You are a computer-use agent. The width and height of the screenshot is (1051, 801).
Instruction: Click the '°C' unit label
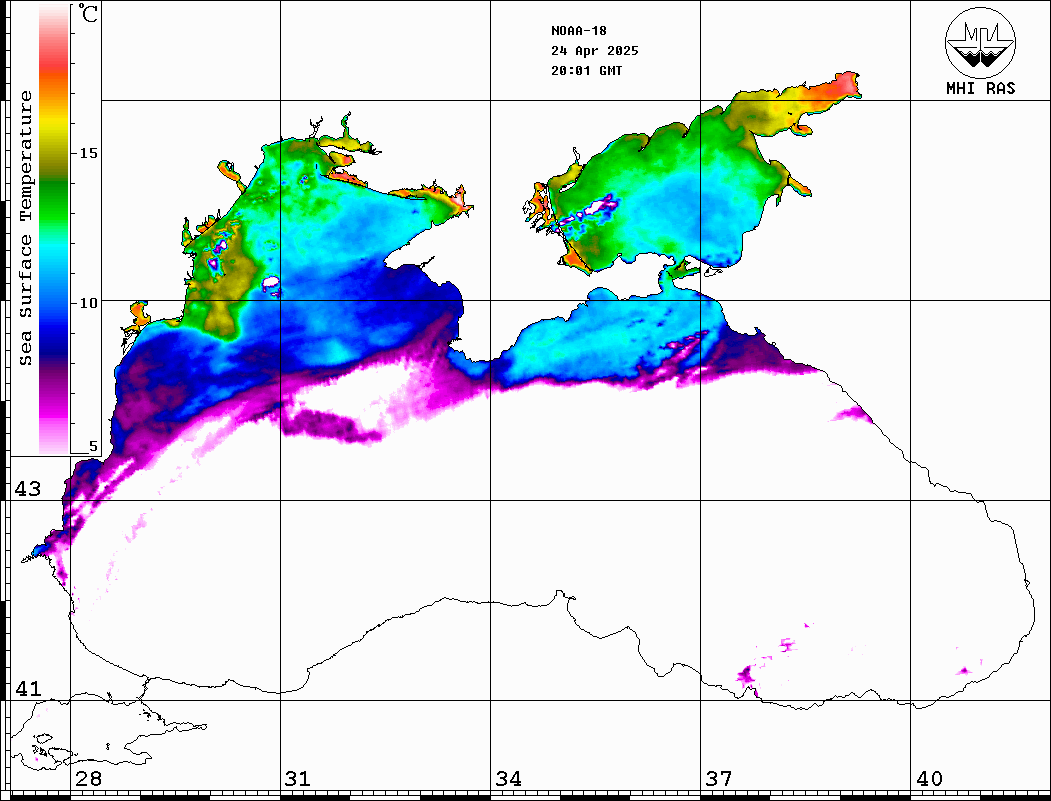click(x=88, y=13)
